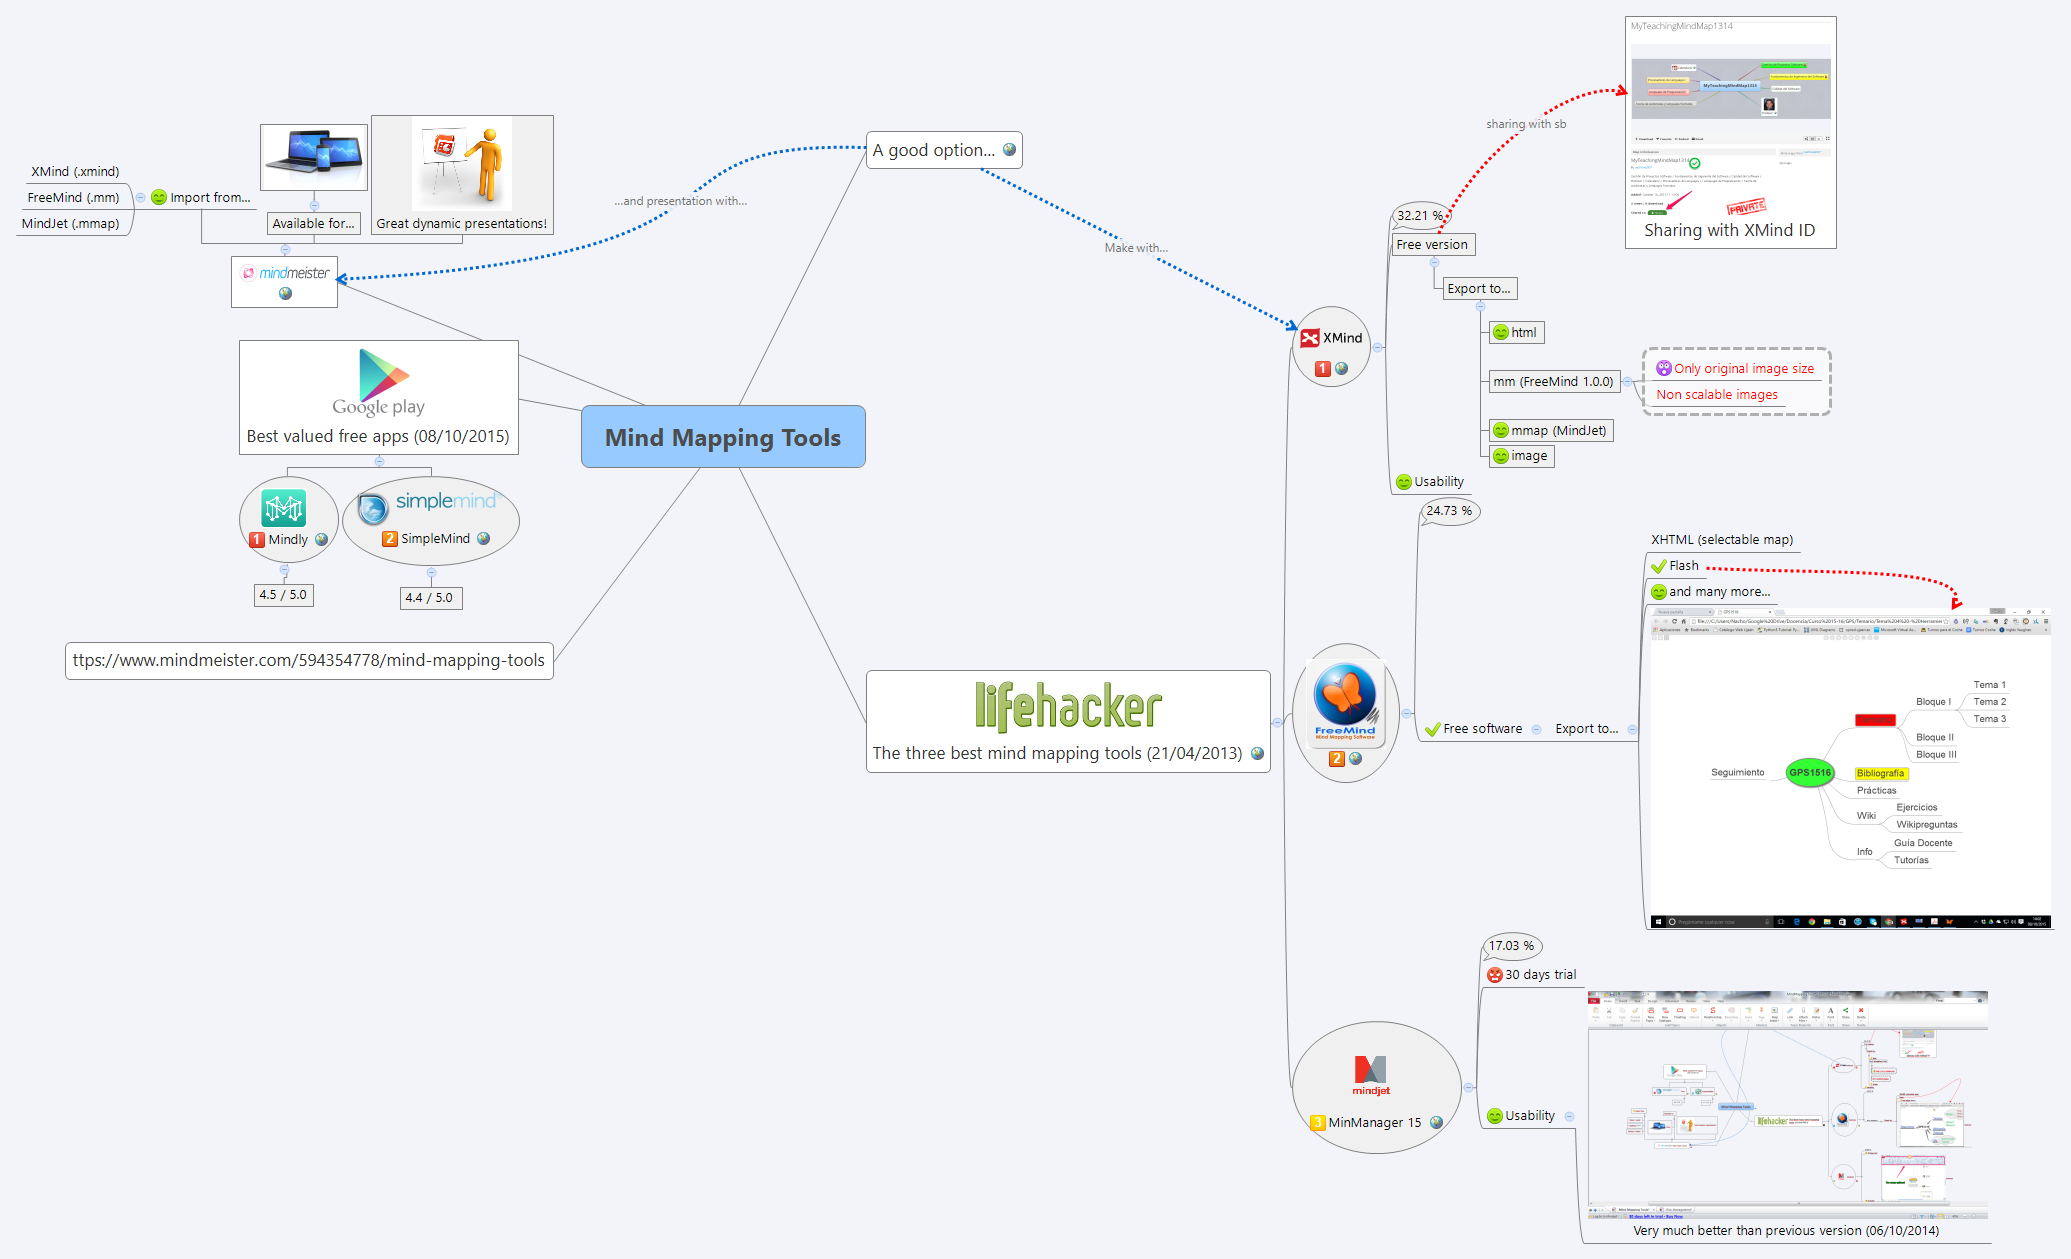Open the mindmeister.com mind-mapping-tools URL node
2071x1259 pixels.
(308, 660)
